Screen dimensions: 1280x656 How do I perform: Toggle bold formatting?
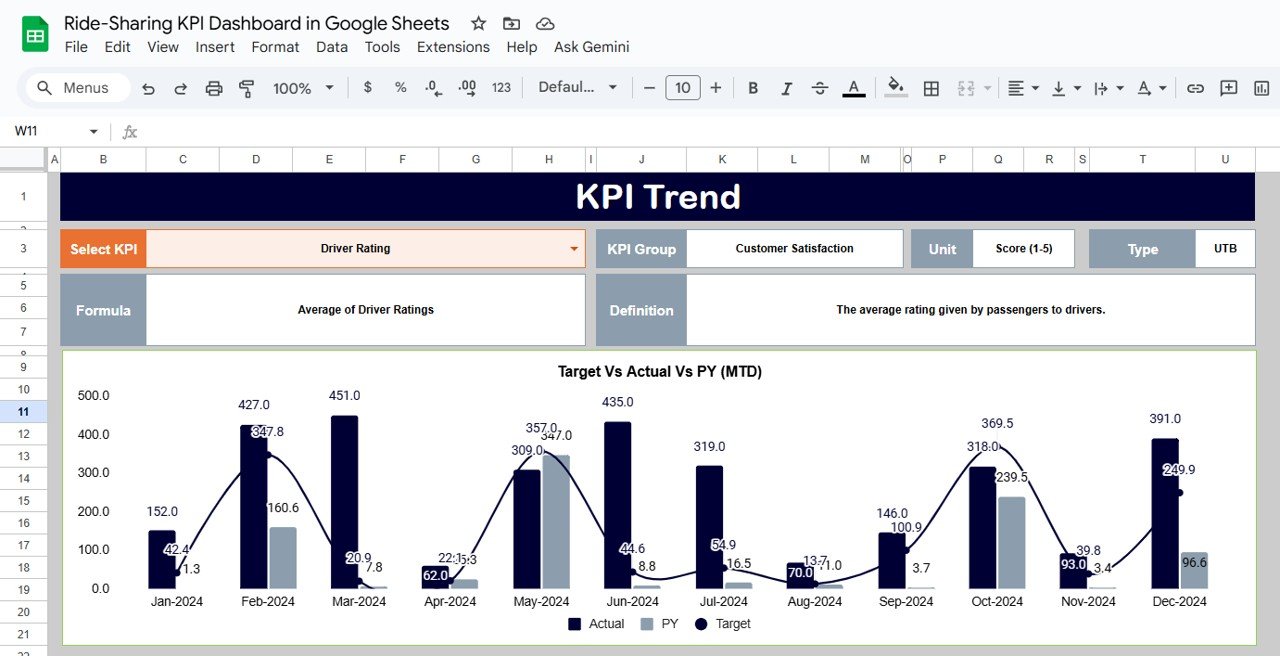click(753, 88)
